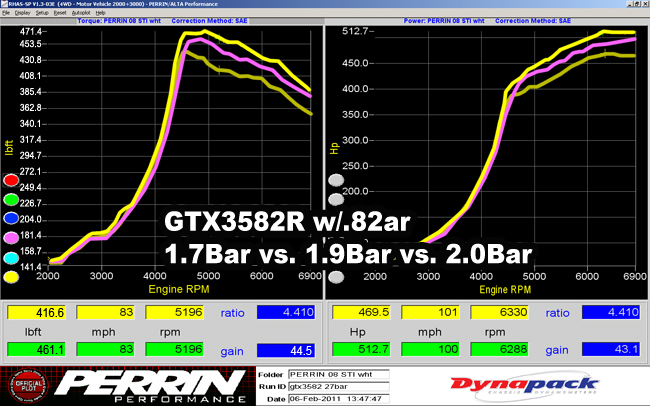Click the Dynapack chassis dynamometers logo

point(524,386)
